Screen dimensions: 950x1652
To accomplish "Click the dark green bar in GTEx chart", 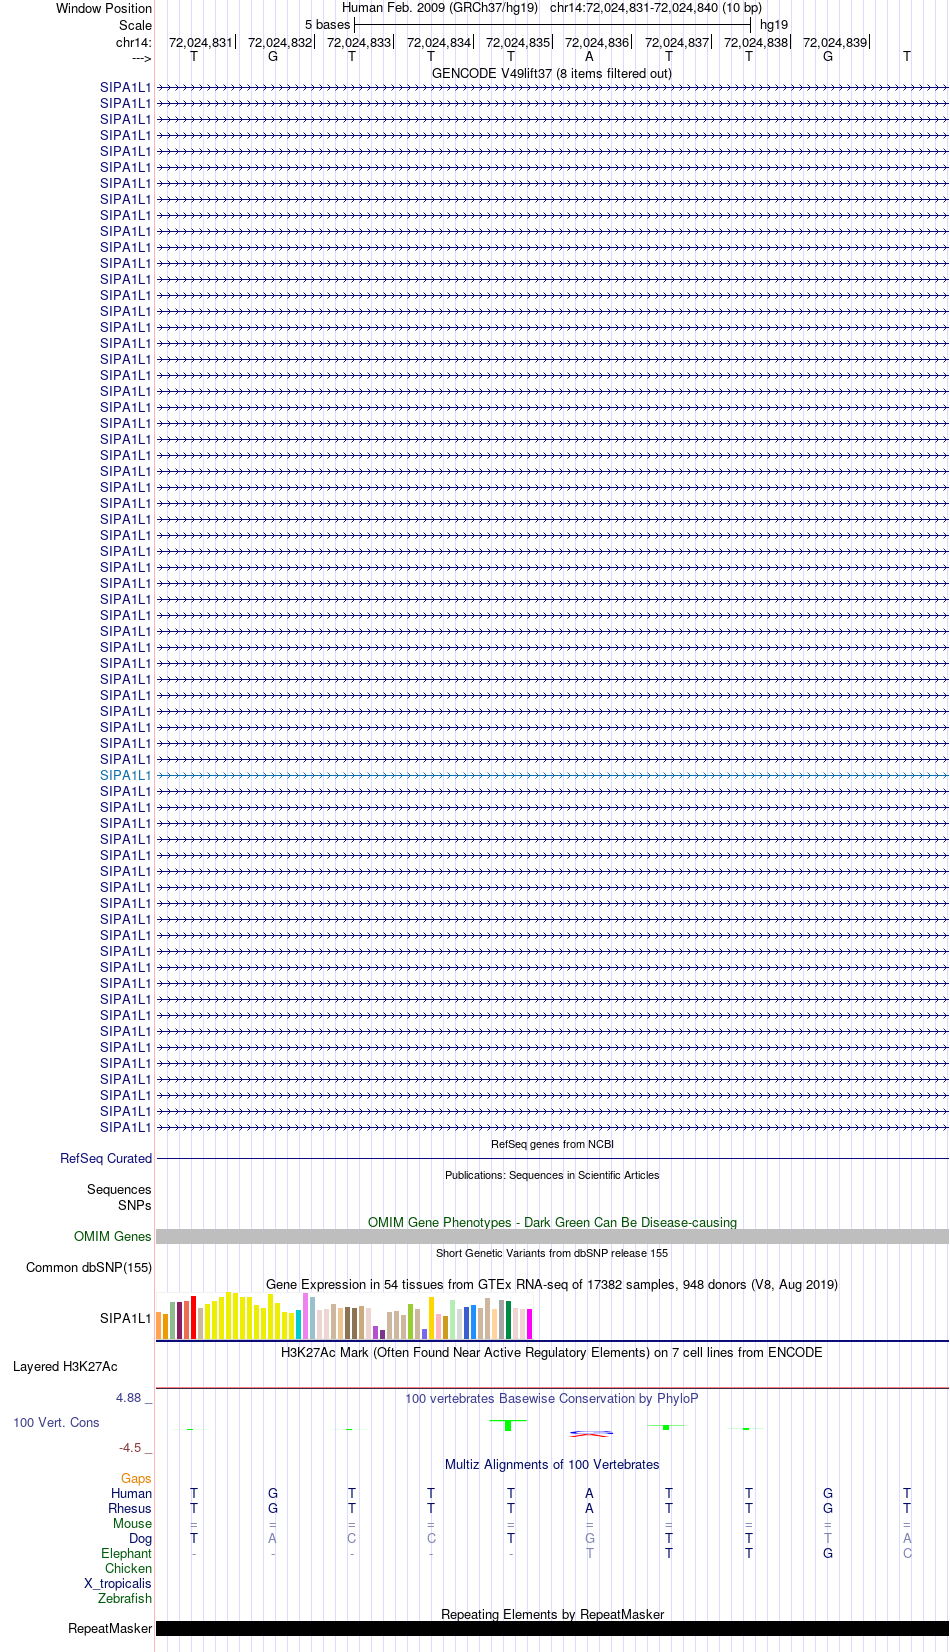I will 508,1320.
